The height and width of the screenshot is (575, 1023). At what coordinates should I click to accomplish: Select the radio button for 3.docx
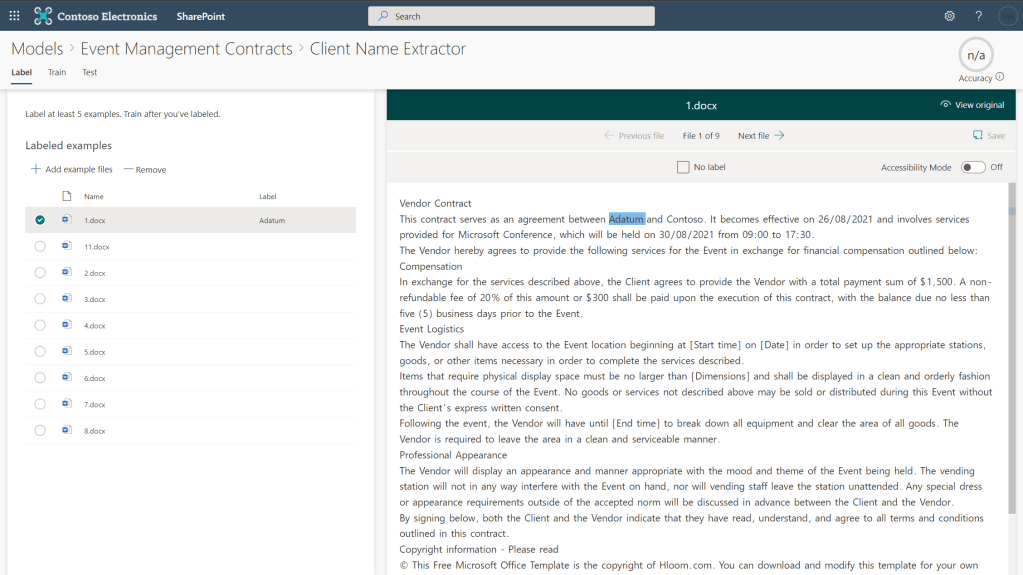pos(40,299)
